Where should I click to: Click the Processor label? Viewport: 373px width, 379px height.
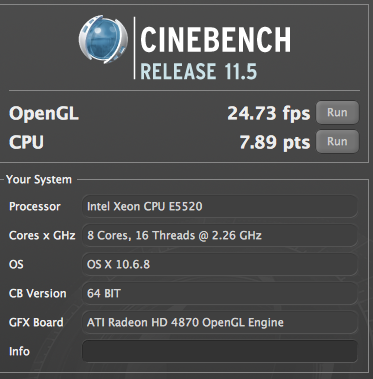(35, 207)
